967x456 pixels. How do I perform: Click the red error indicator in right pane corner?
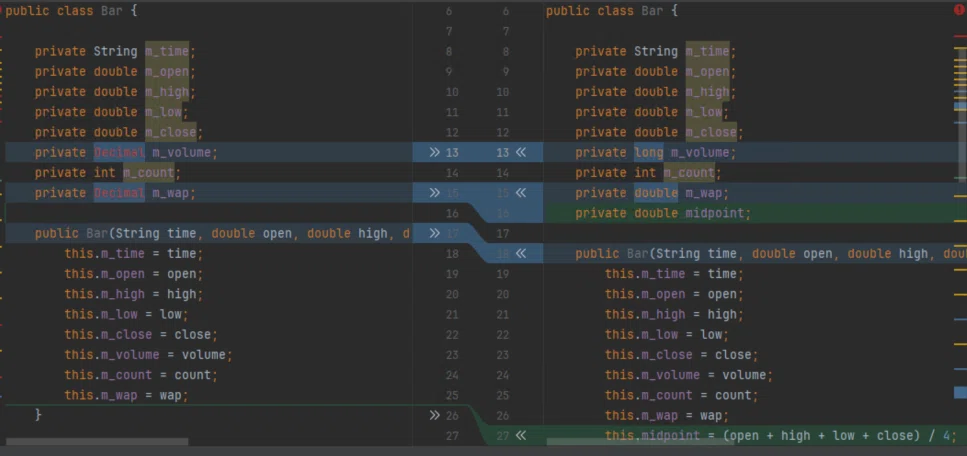(959, 9)
